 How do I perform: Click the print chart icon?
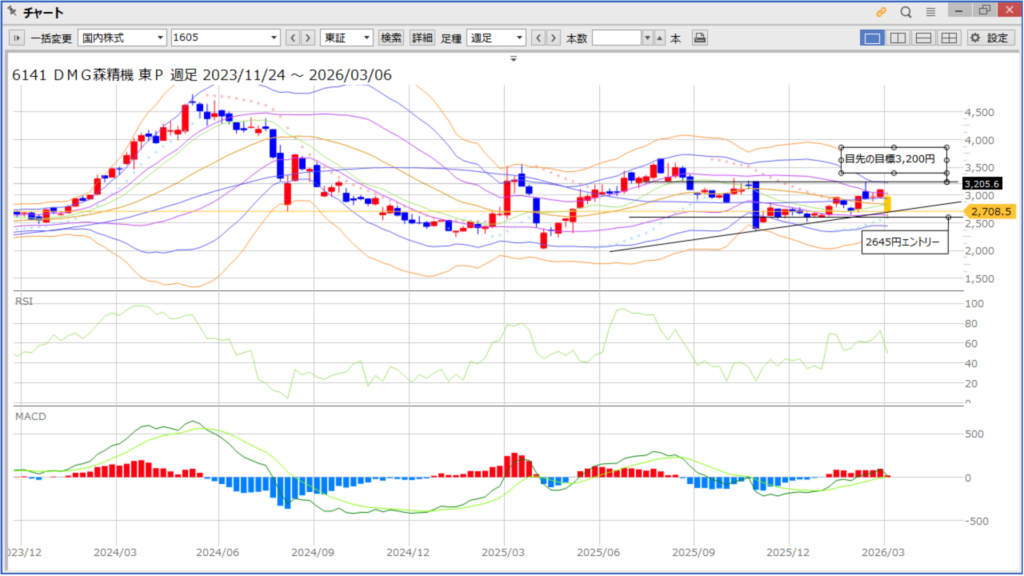pyautogui.click(x=700, y=38)
